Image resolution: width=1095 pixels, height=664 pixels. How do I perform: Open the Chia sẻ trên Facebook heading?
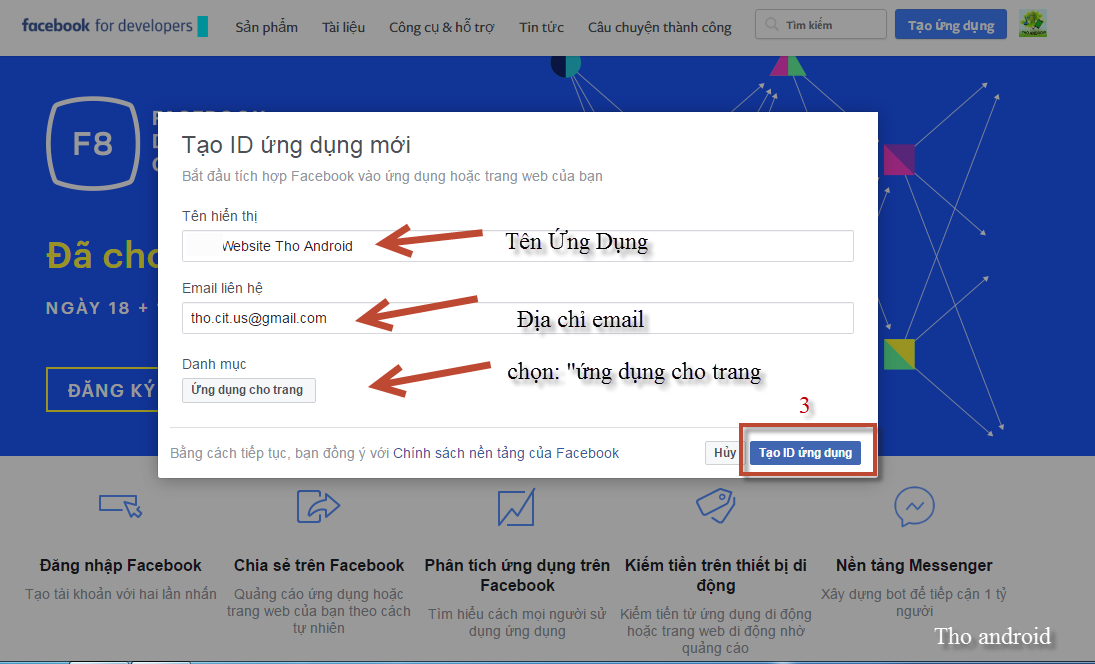[x=319, y=566]
